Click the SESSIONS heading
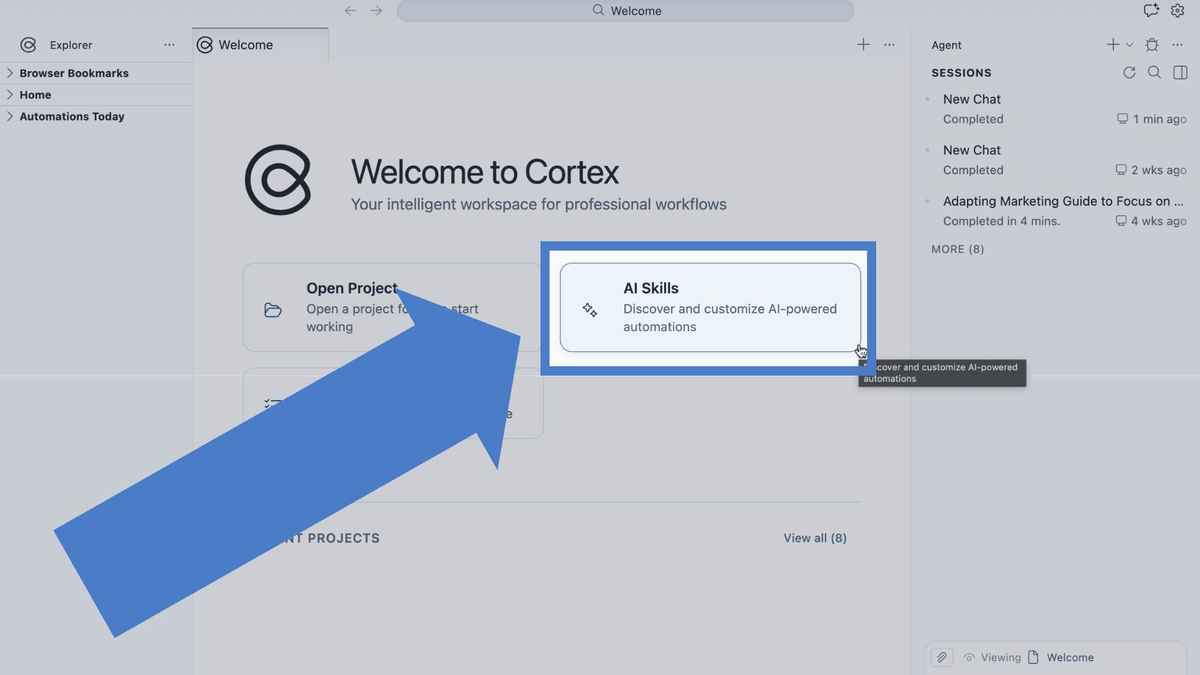 click(x=961, y=73)
